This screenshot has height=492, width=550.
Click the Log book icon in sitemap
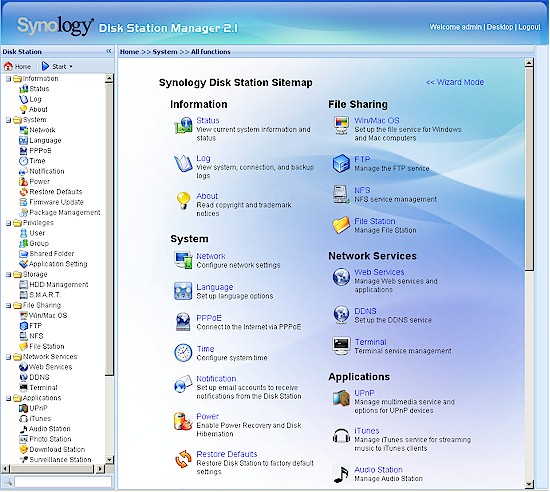pos(183,163)
